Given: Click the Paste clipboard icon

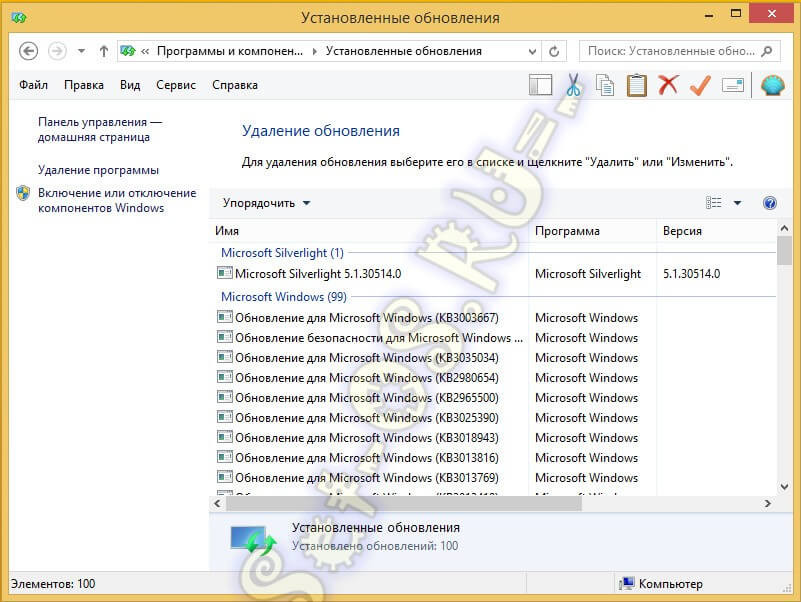Looking at the screenshot, I should (x=637, y=85).
